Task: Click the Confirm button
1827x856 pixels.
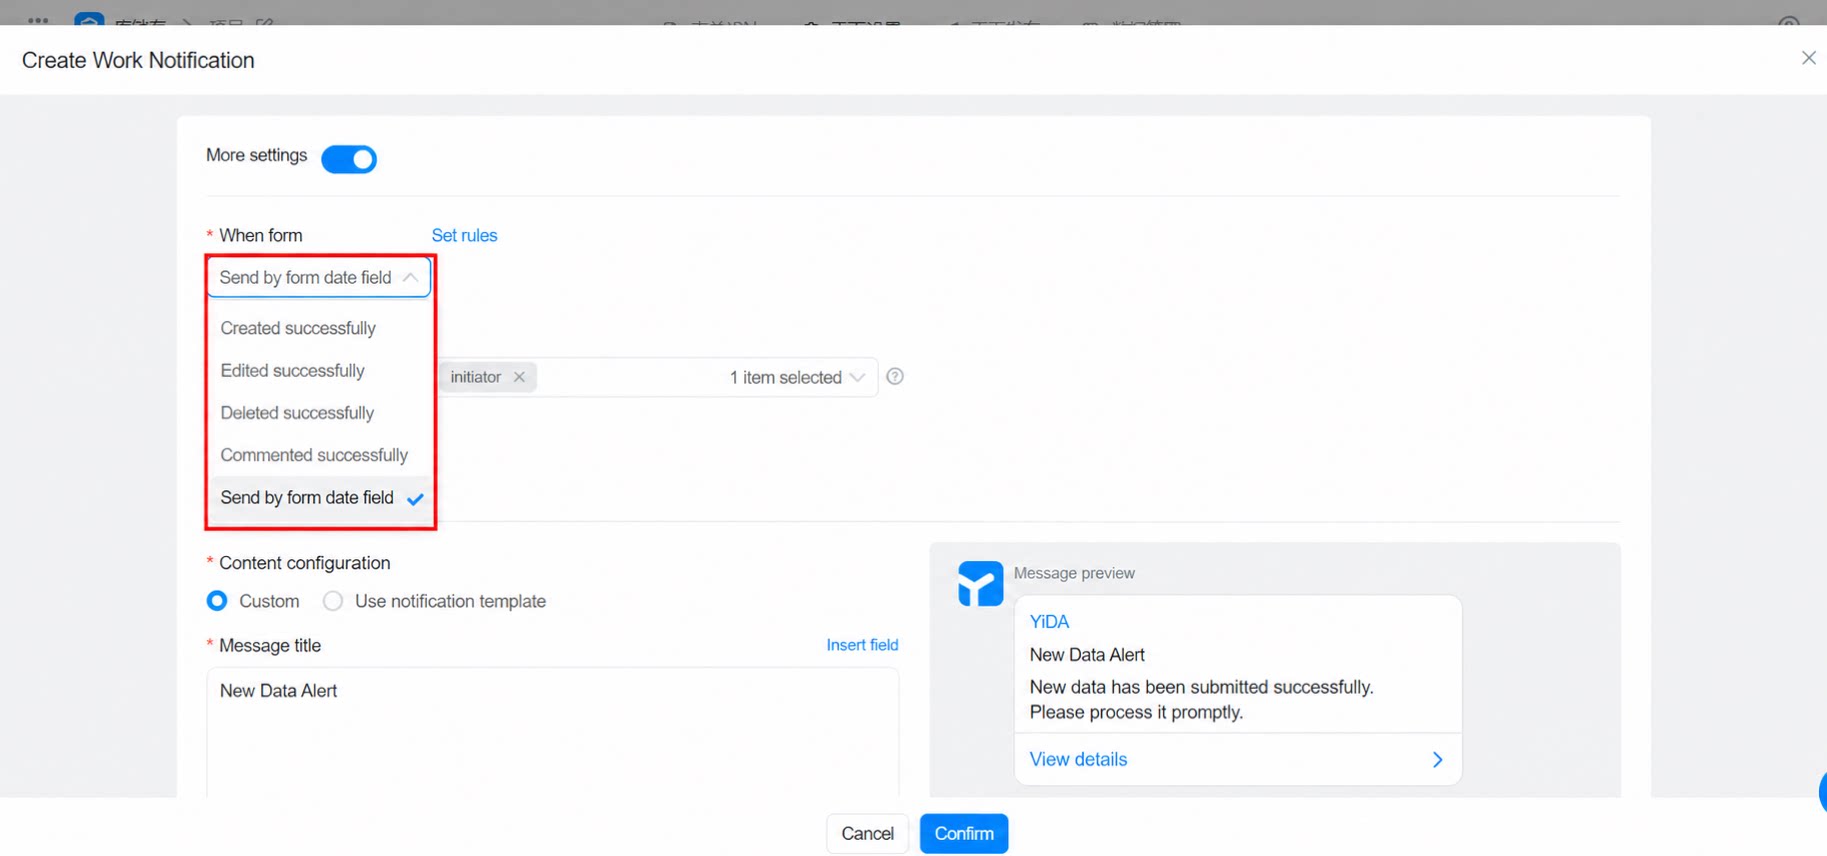Action: pyautogui.click(x=964, y=833)
